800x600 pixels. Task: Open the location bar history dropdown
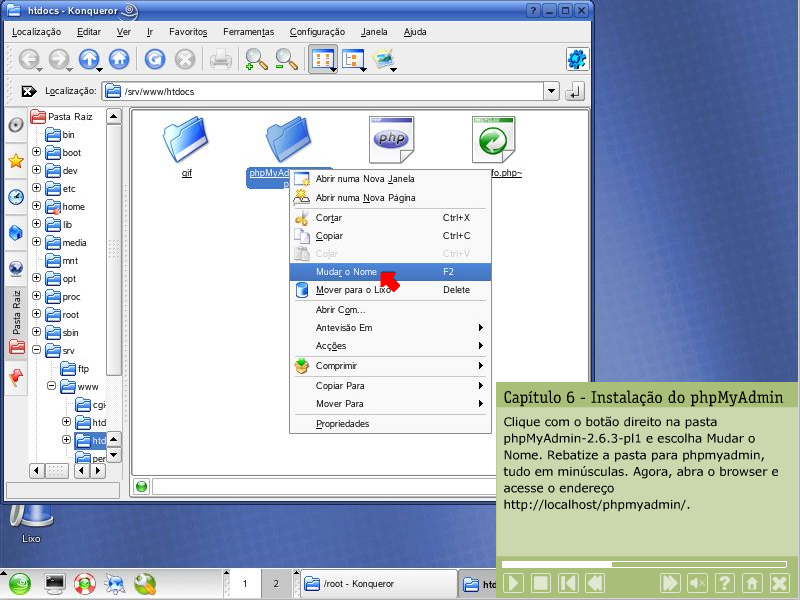pyautogui.click(x=550, y=91)
